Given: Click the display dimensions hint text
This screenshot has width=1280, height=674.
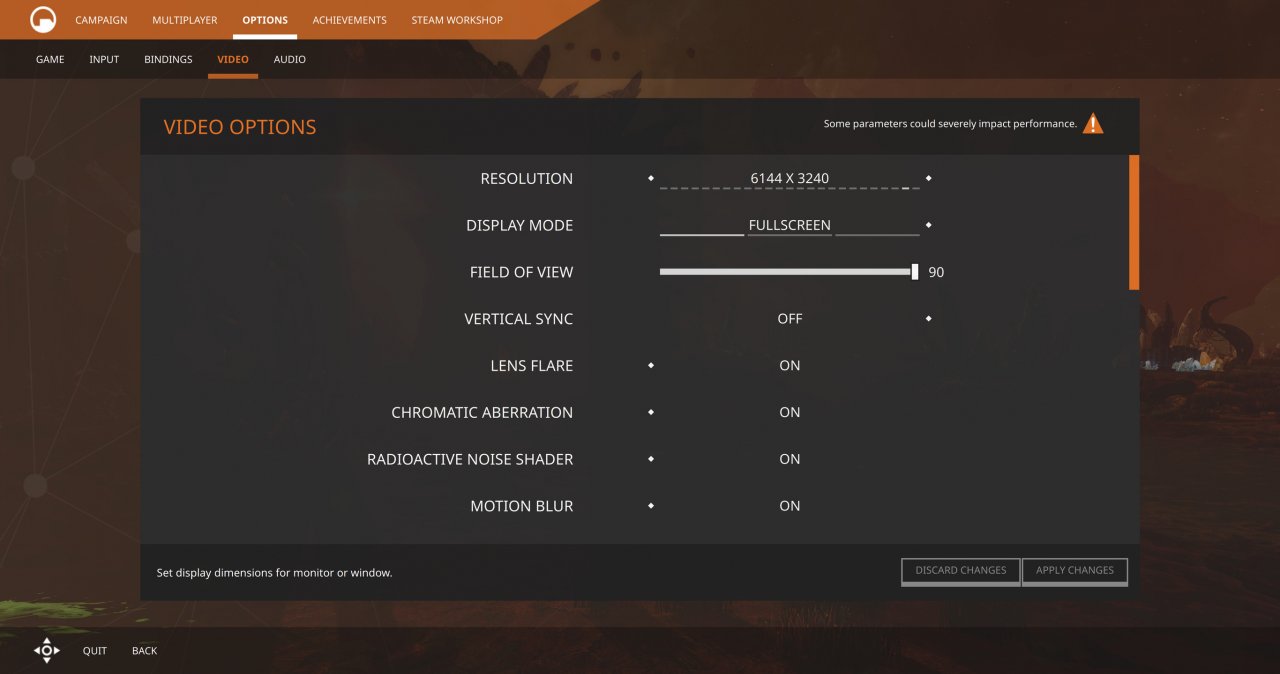Looking at the screenshot, I should 275,573.
